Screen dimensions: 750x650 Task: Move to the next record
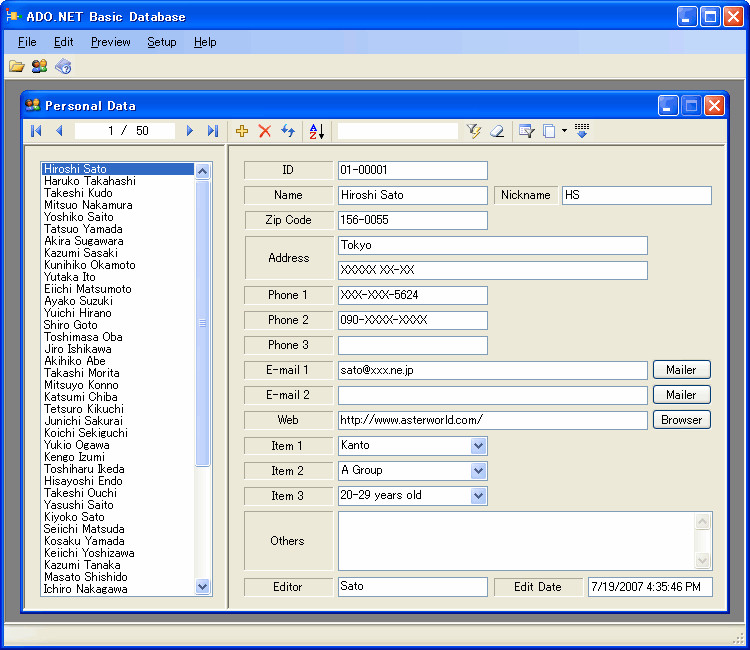pos(190,131)
